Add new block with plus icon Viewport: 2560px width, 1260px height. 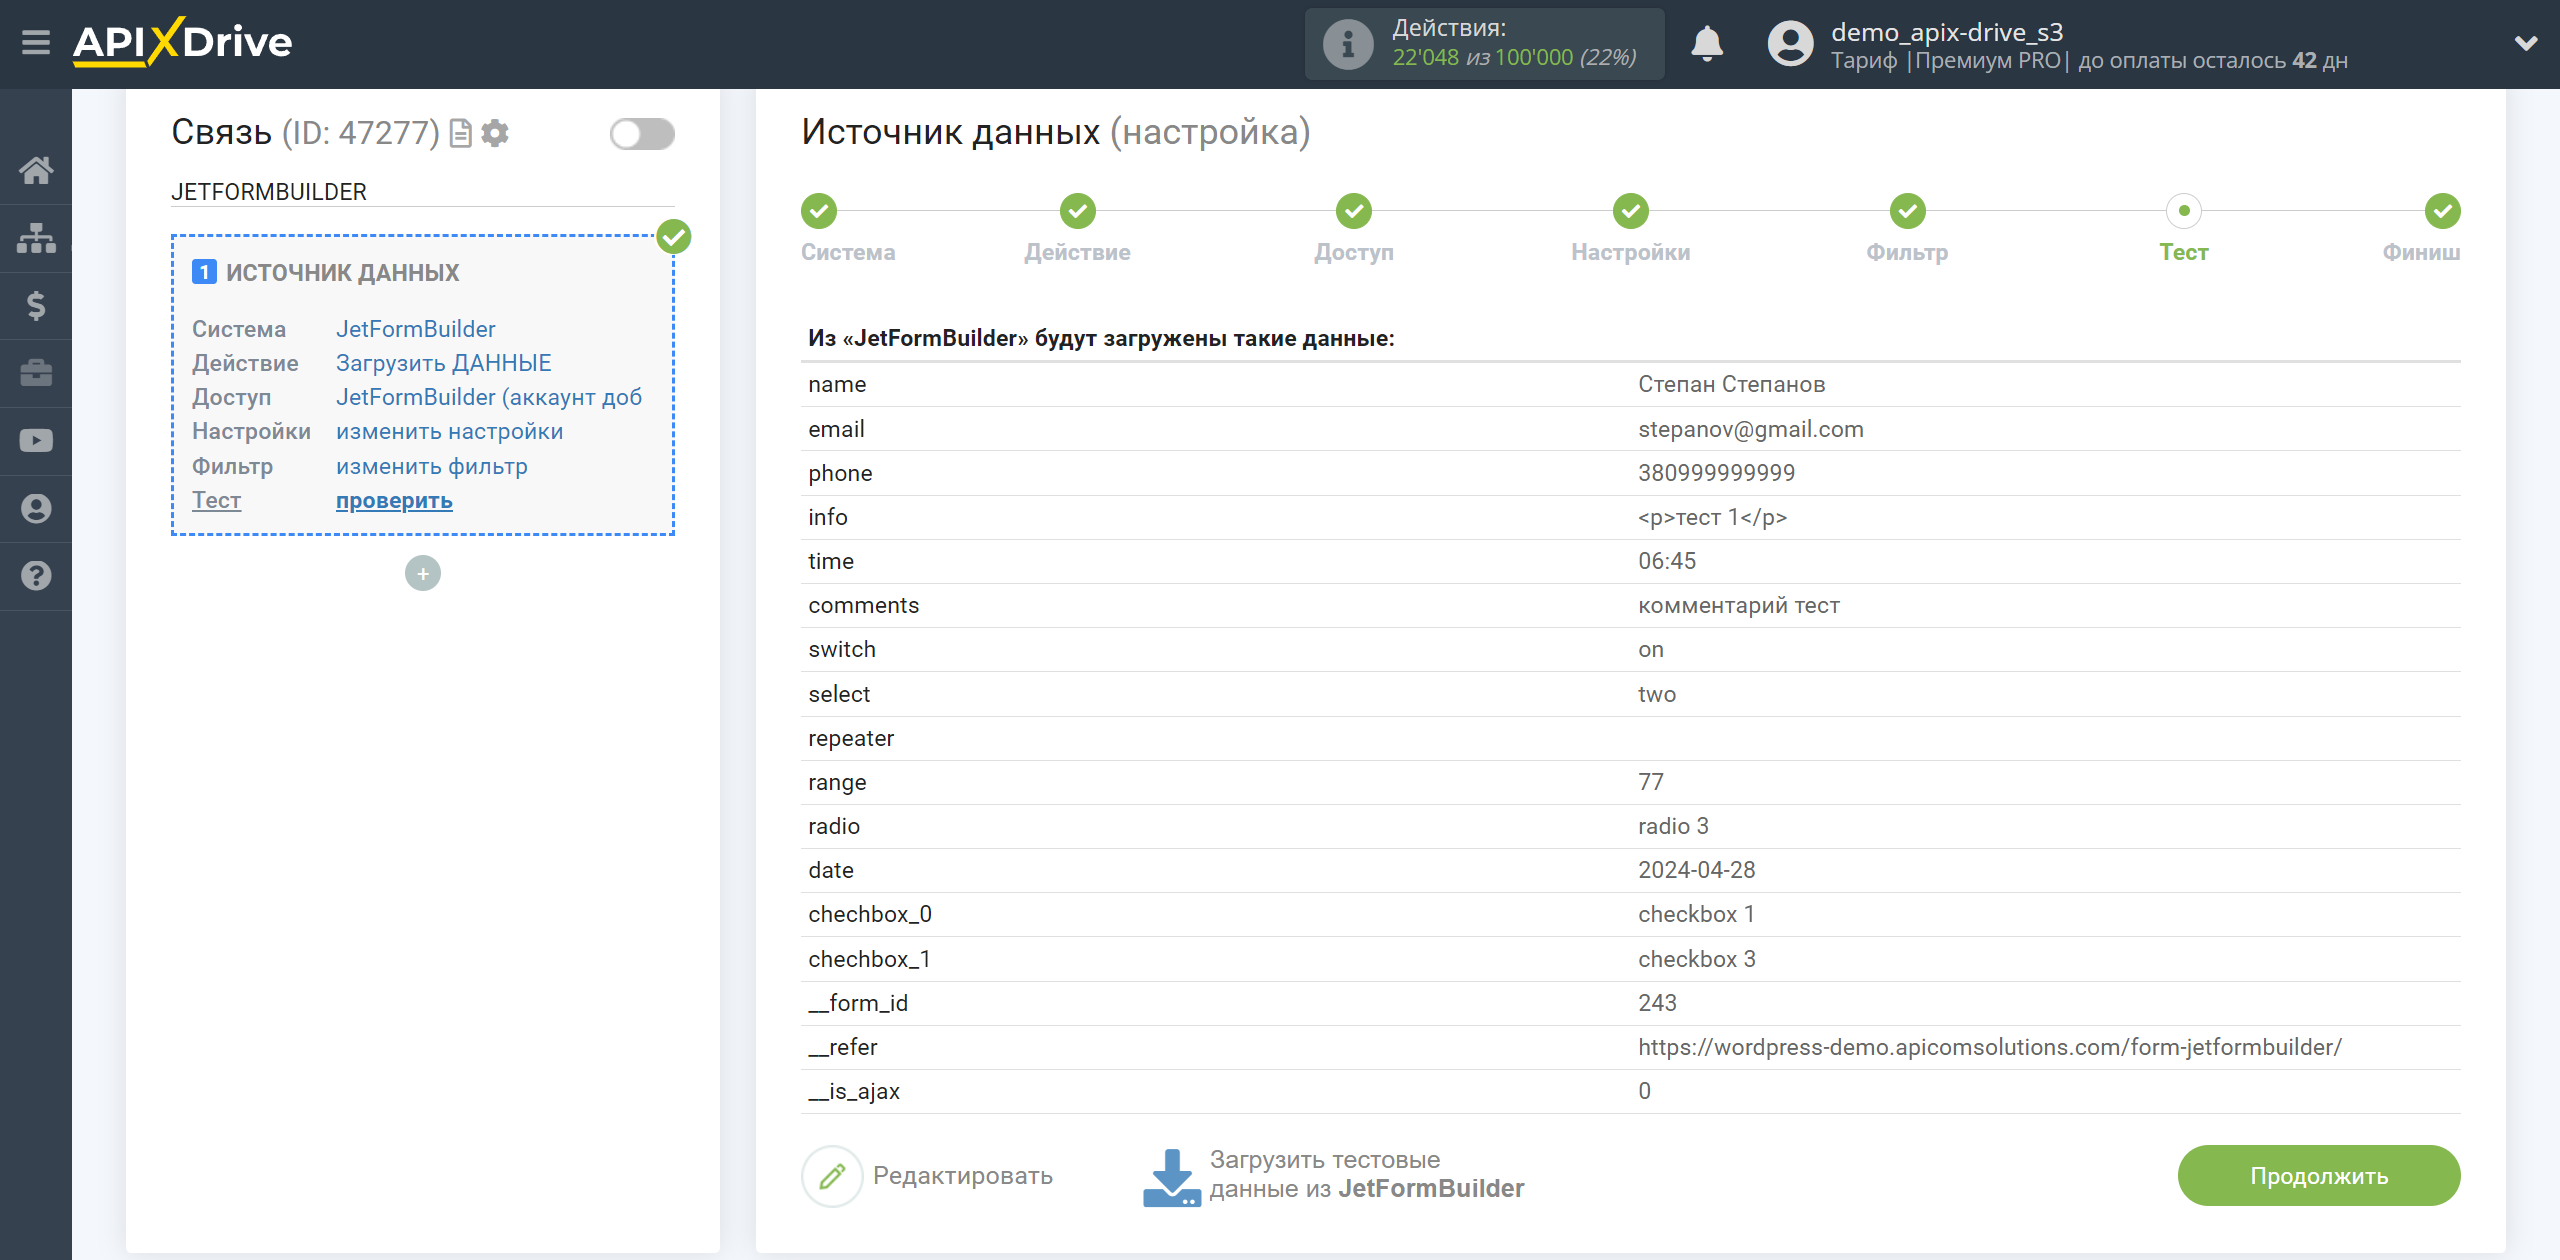423,573
